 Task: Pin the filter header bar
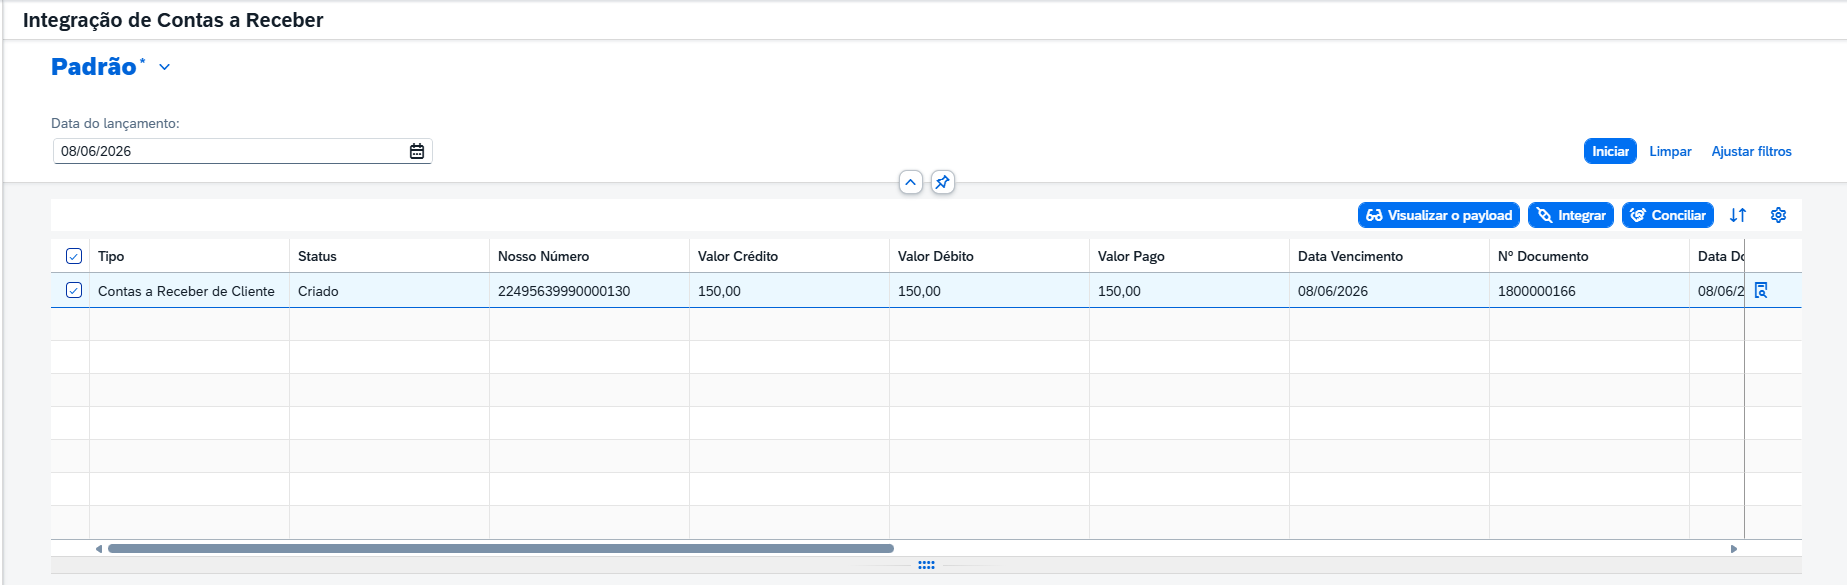pyautogui.click(x=942, y=182)
